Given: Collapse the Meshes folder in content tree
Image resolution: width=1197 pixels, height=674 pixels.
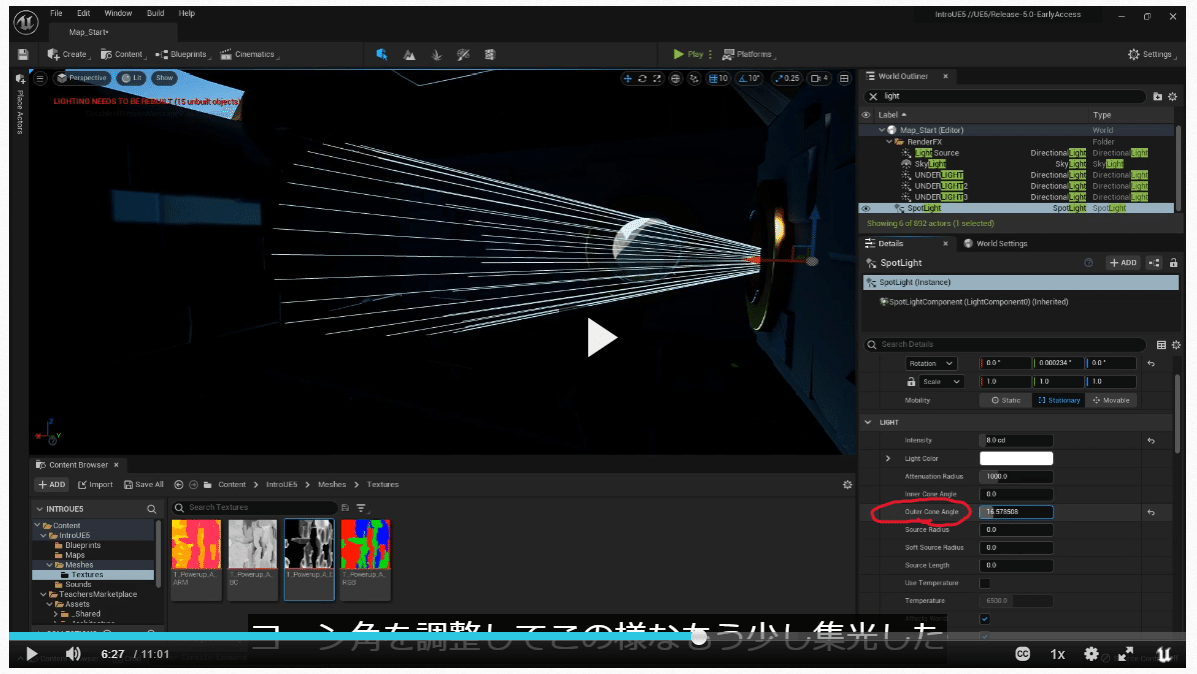Looking at the screenshot, I should pyautogui.click(x=50, y=565).
